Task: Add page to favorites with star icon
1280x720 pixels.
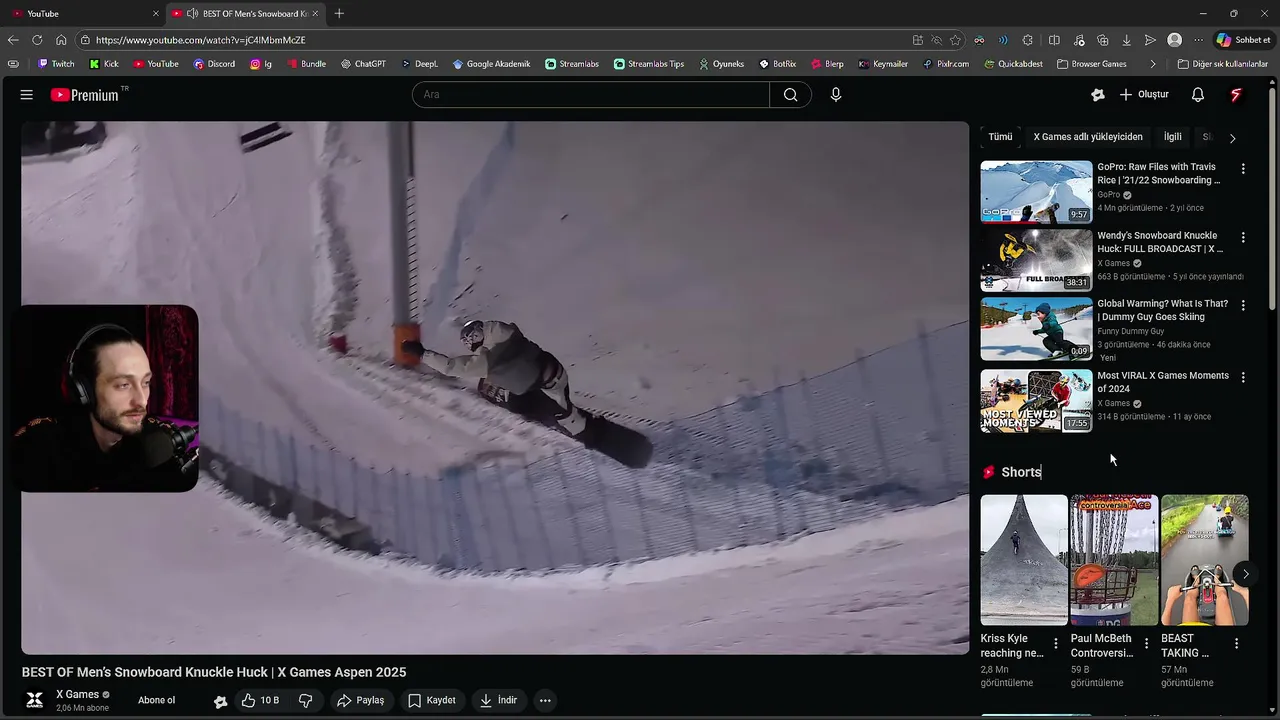Action: coord(955,40)
